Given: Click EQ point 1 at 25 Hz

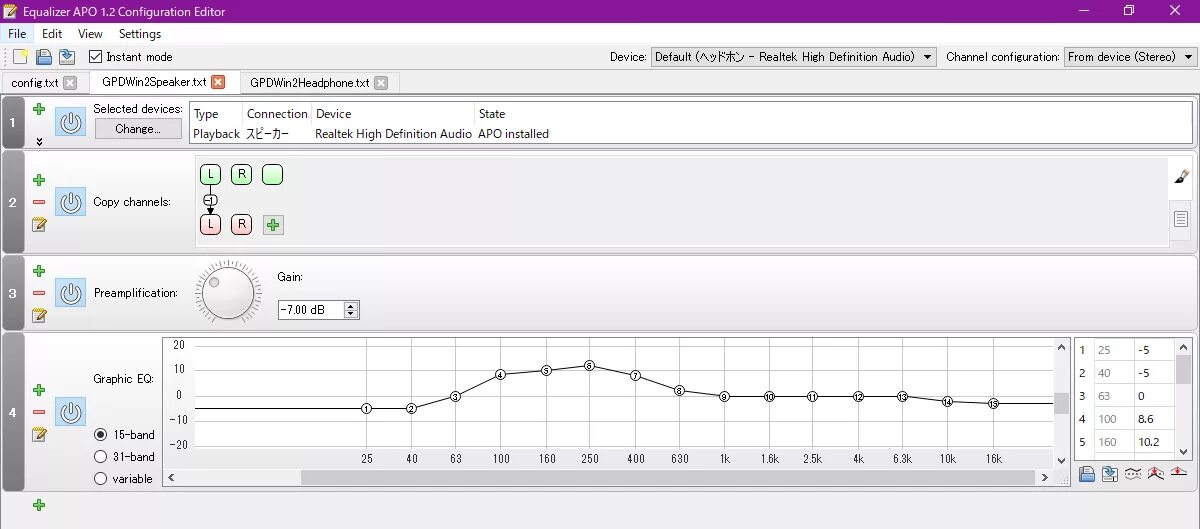Looking at the screenshot, I should (367, 408).
